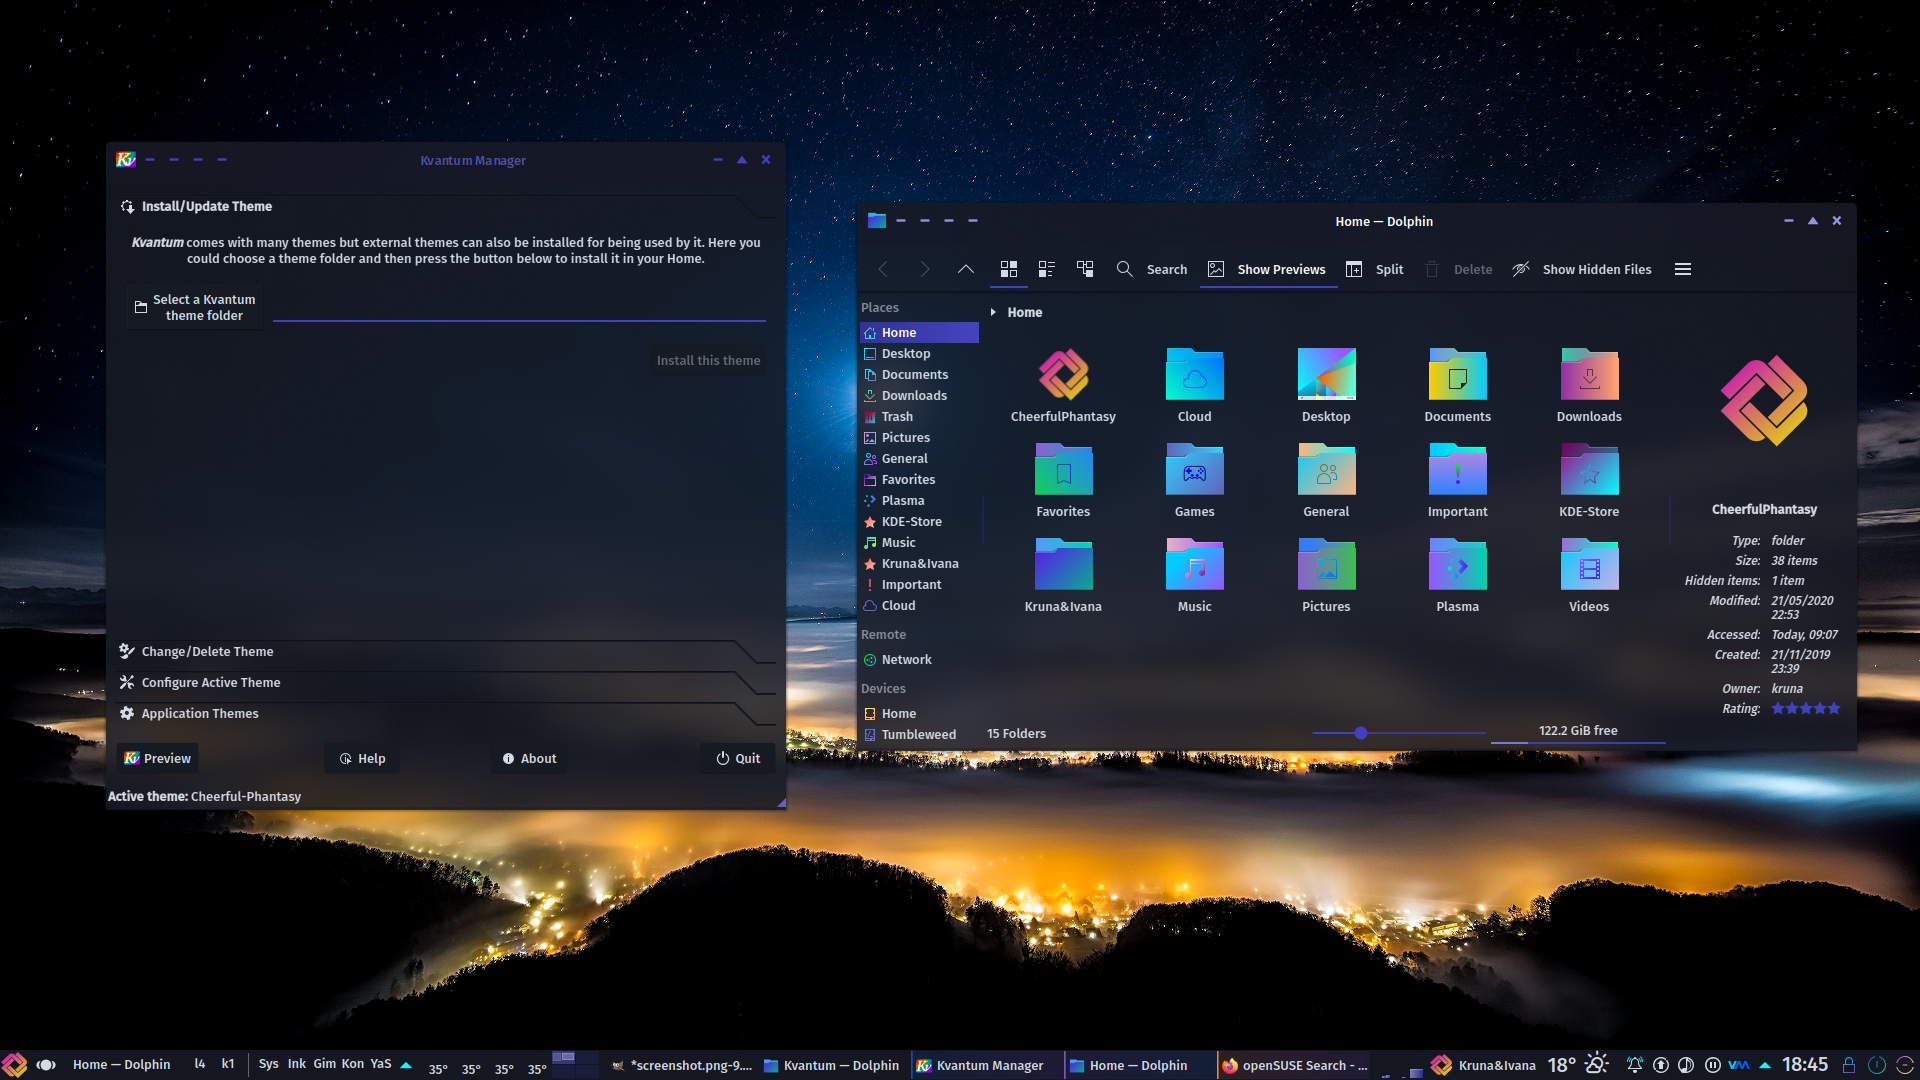Image resolution: width=1920 pixels, height=1080 pixels.
Task: Select the Pictures folder in file view
Action: point(1326,565)
